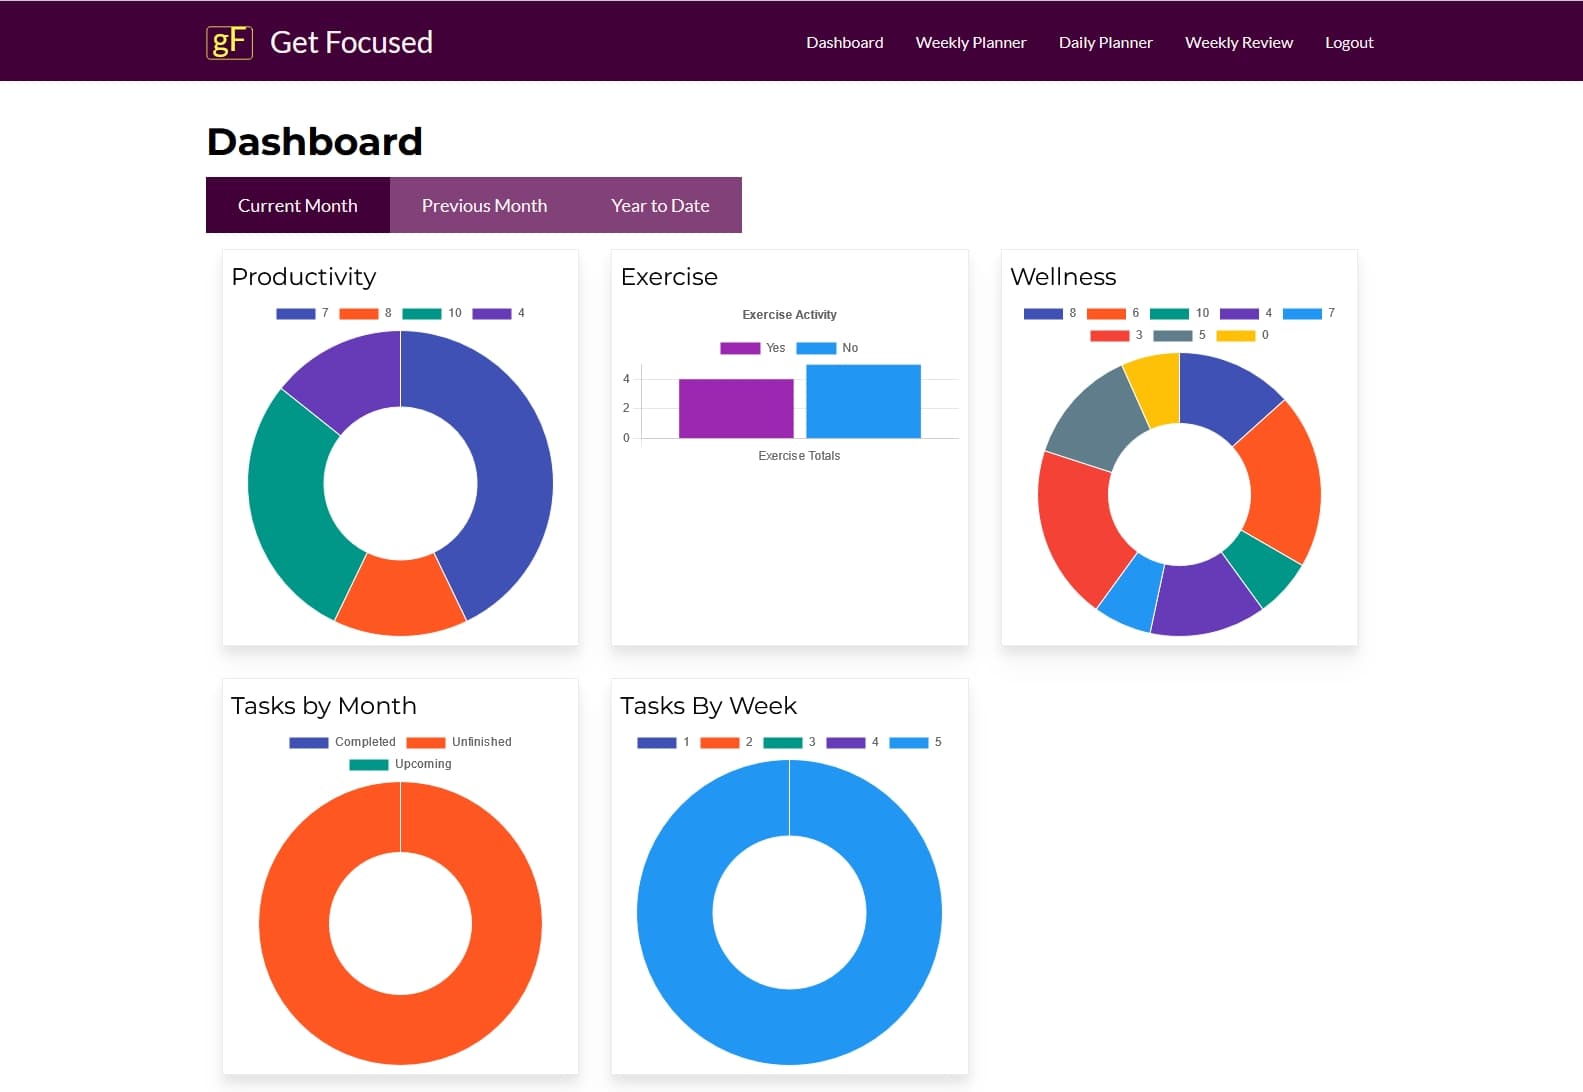Switch to the Previous Month tab
Screen dimensions: 1583x1092
484,205
